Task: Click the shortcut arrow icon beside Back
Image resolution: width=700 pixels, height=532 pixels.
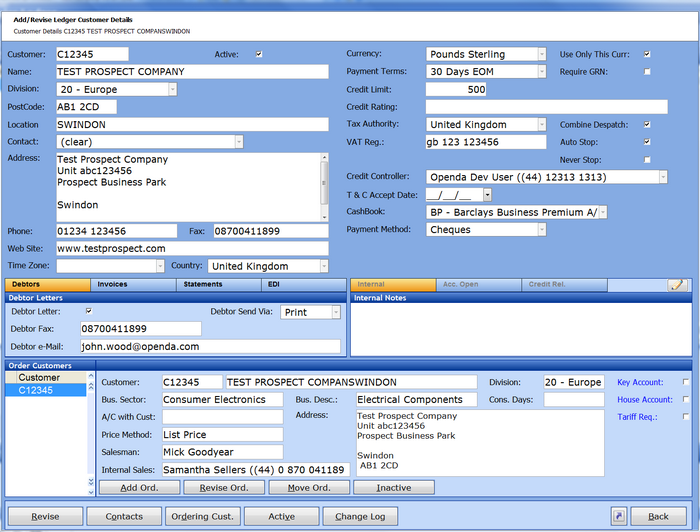Action: (619, 516)
